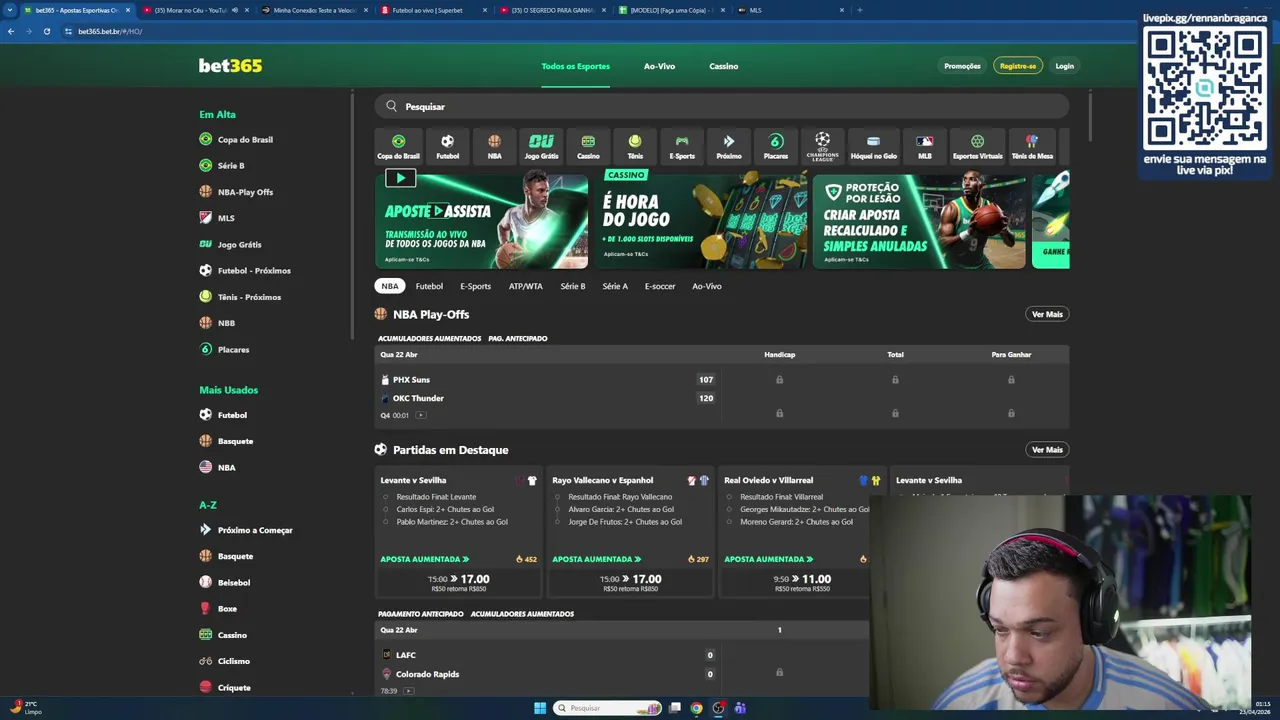The height and width of the screenshot is (720, 1280).
Task: Click the Cassino É Hora do Jogo banner
Action: pyautogui.click(x=701, y=221)
